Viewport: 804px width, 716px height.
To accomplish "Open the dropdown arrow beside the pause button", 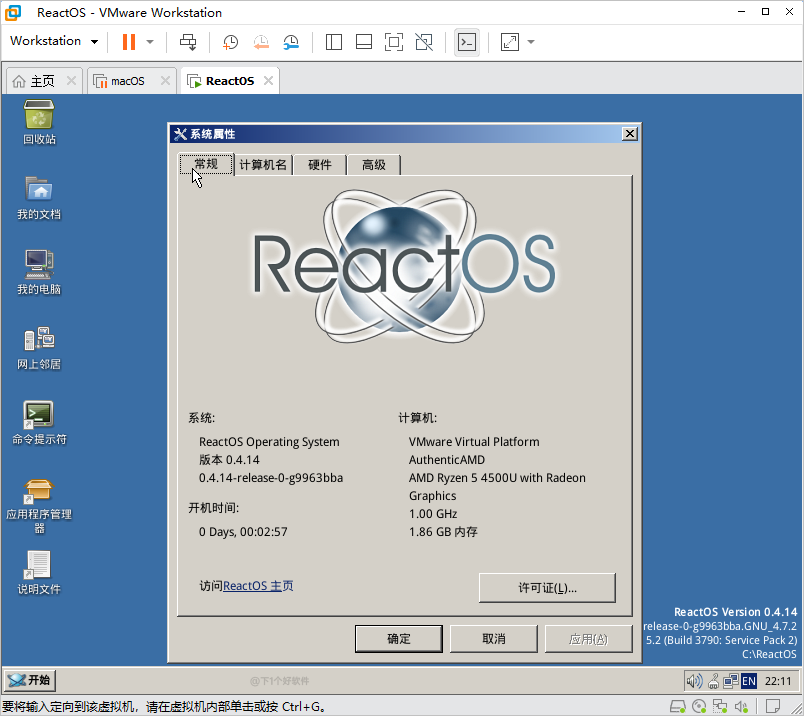I will pyautogui.click(x=150, y=42).
